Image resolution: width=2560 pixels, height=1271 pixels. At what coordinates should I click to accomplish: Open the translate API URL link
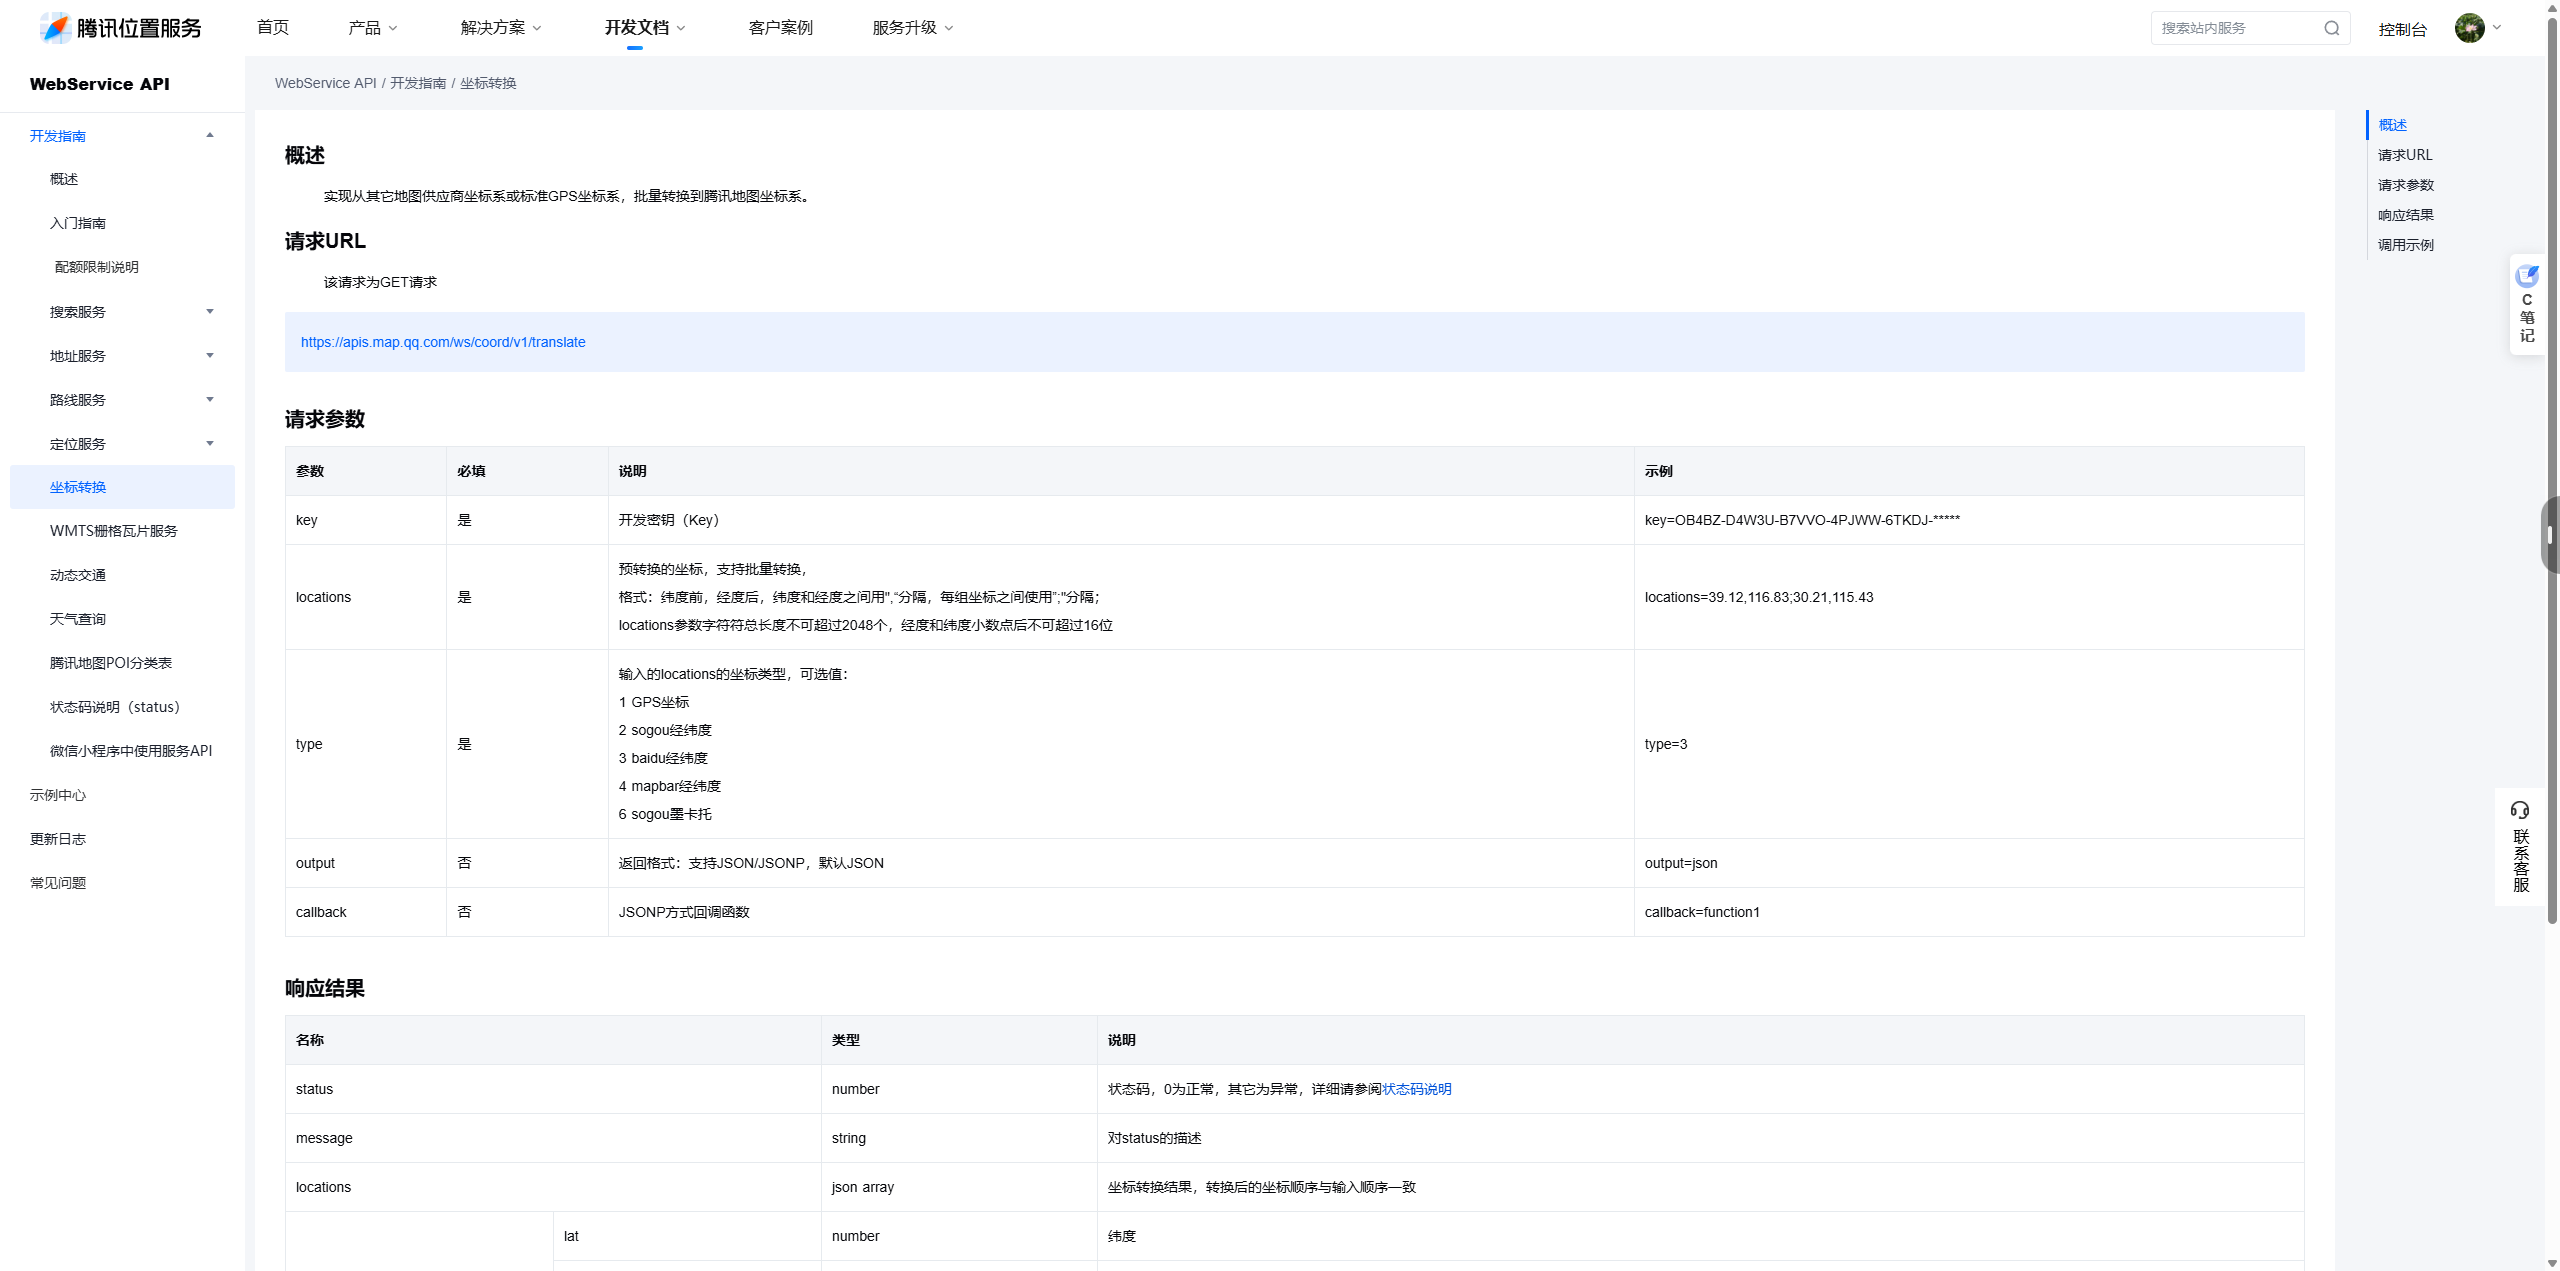pyautogui.click(x=443, y=342)
